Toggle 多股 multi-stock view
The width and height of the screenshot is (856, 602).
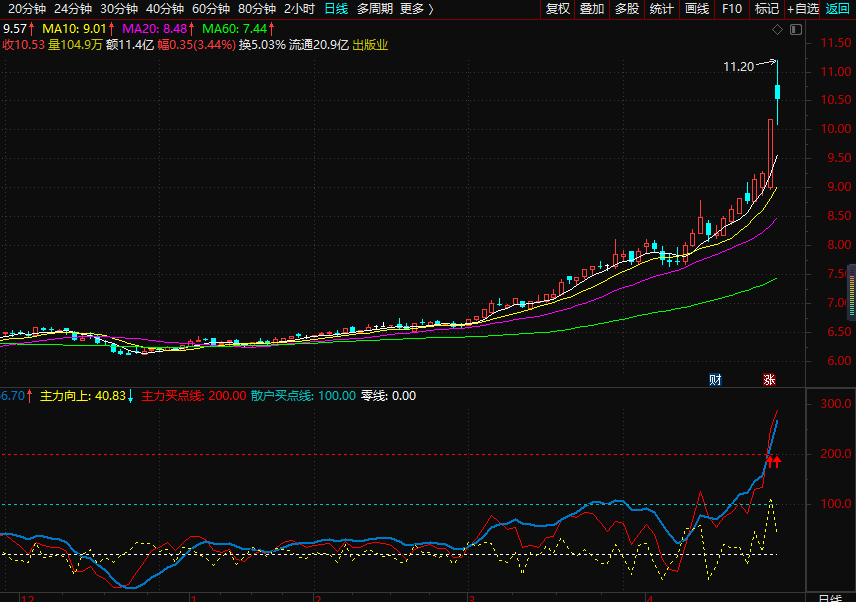click(627, 9)
